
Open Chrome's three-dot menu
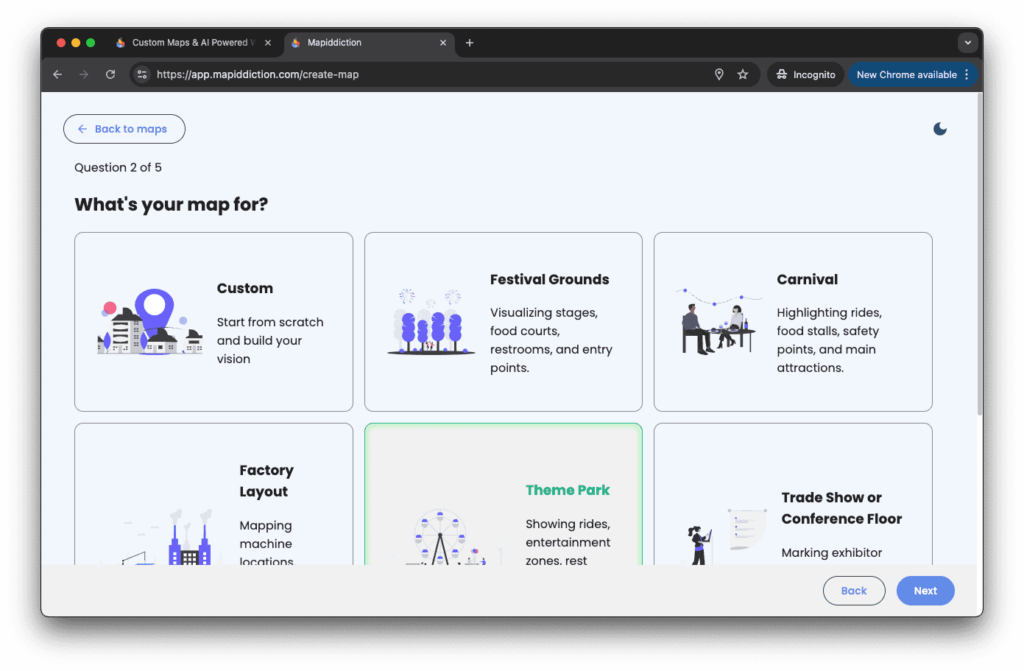click(966, 75)
